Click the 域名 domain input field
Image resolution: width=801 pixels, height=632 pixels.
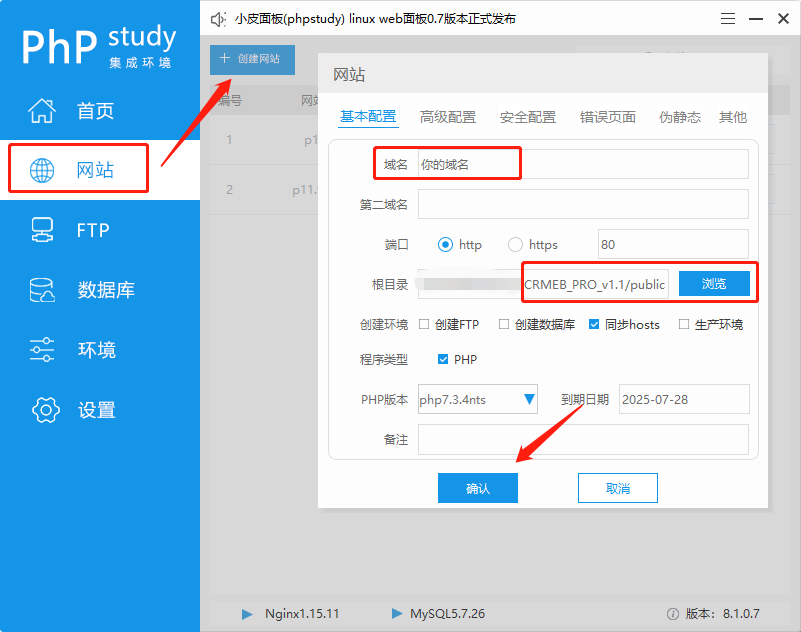pyautogui.click(x=583, y=165)
